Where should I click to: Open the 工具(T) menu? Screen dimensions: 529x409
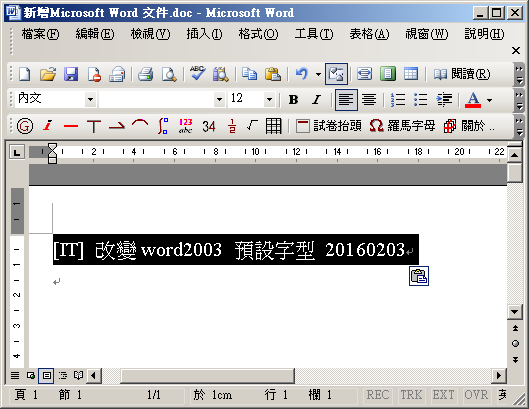[x=314, y=34]
